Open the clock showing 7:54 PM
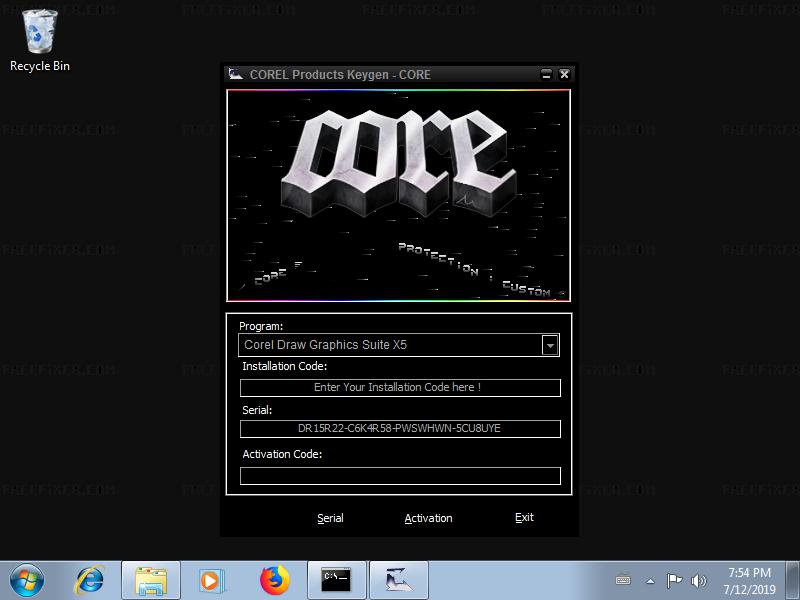Image resolution: width=800 pixels, height=600 pixels. pyautogui.click(x=749, y=581)
